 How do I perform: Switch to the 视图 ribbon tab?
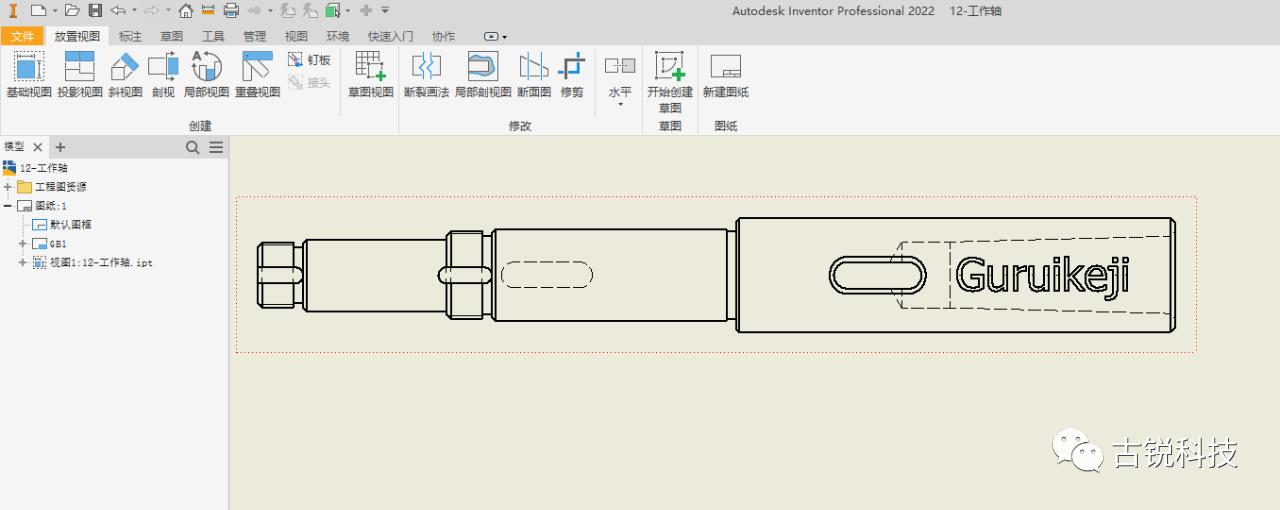coord(296,36)
